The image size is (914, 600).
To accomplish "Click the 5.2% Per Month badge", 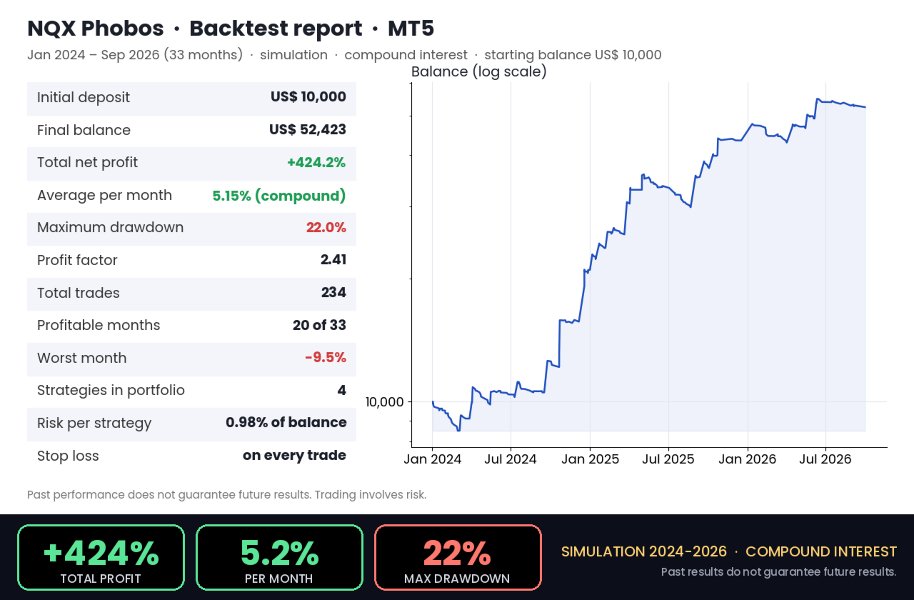I will pos(279,557).
